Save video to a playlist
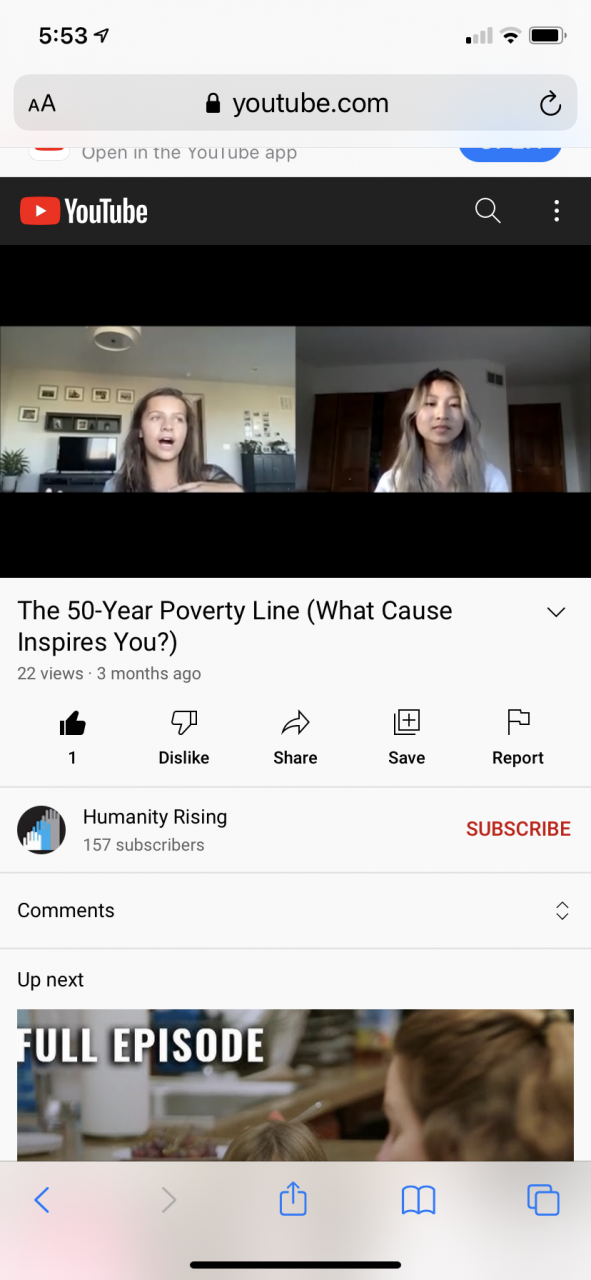591x1280 pixels. [406, 737]
